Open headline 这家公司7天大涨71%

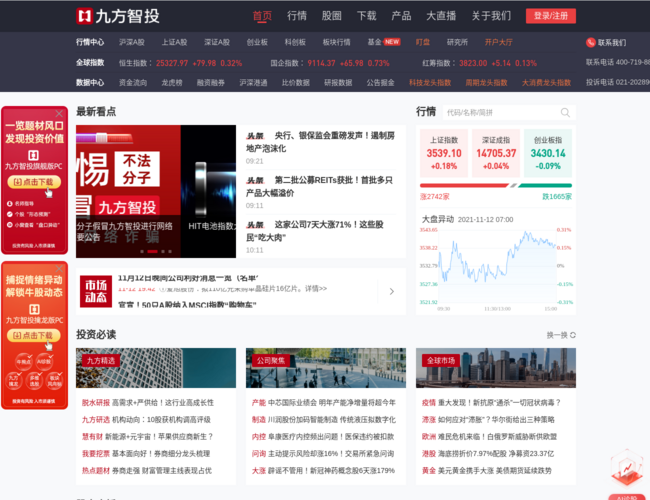click(315, 231)
